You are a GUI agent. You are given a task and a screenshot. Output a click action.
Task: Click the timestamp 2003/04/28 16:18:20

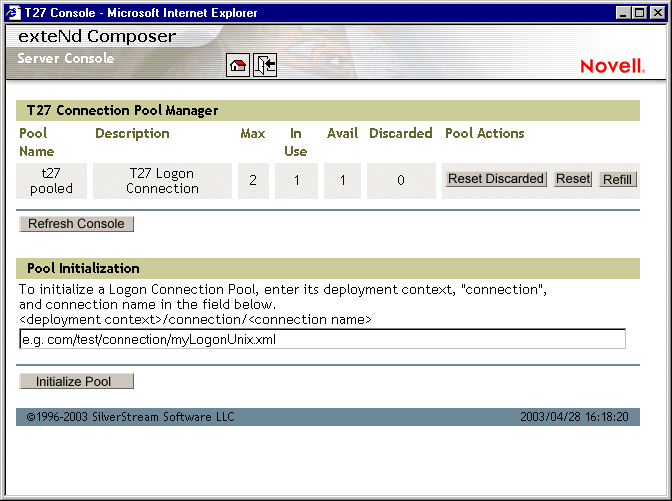pyautogui.click(x=574, y=417)
